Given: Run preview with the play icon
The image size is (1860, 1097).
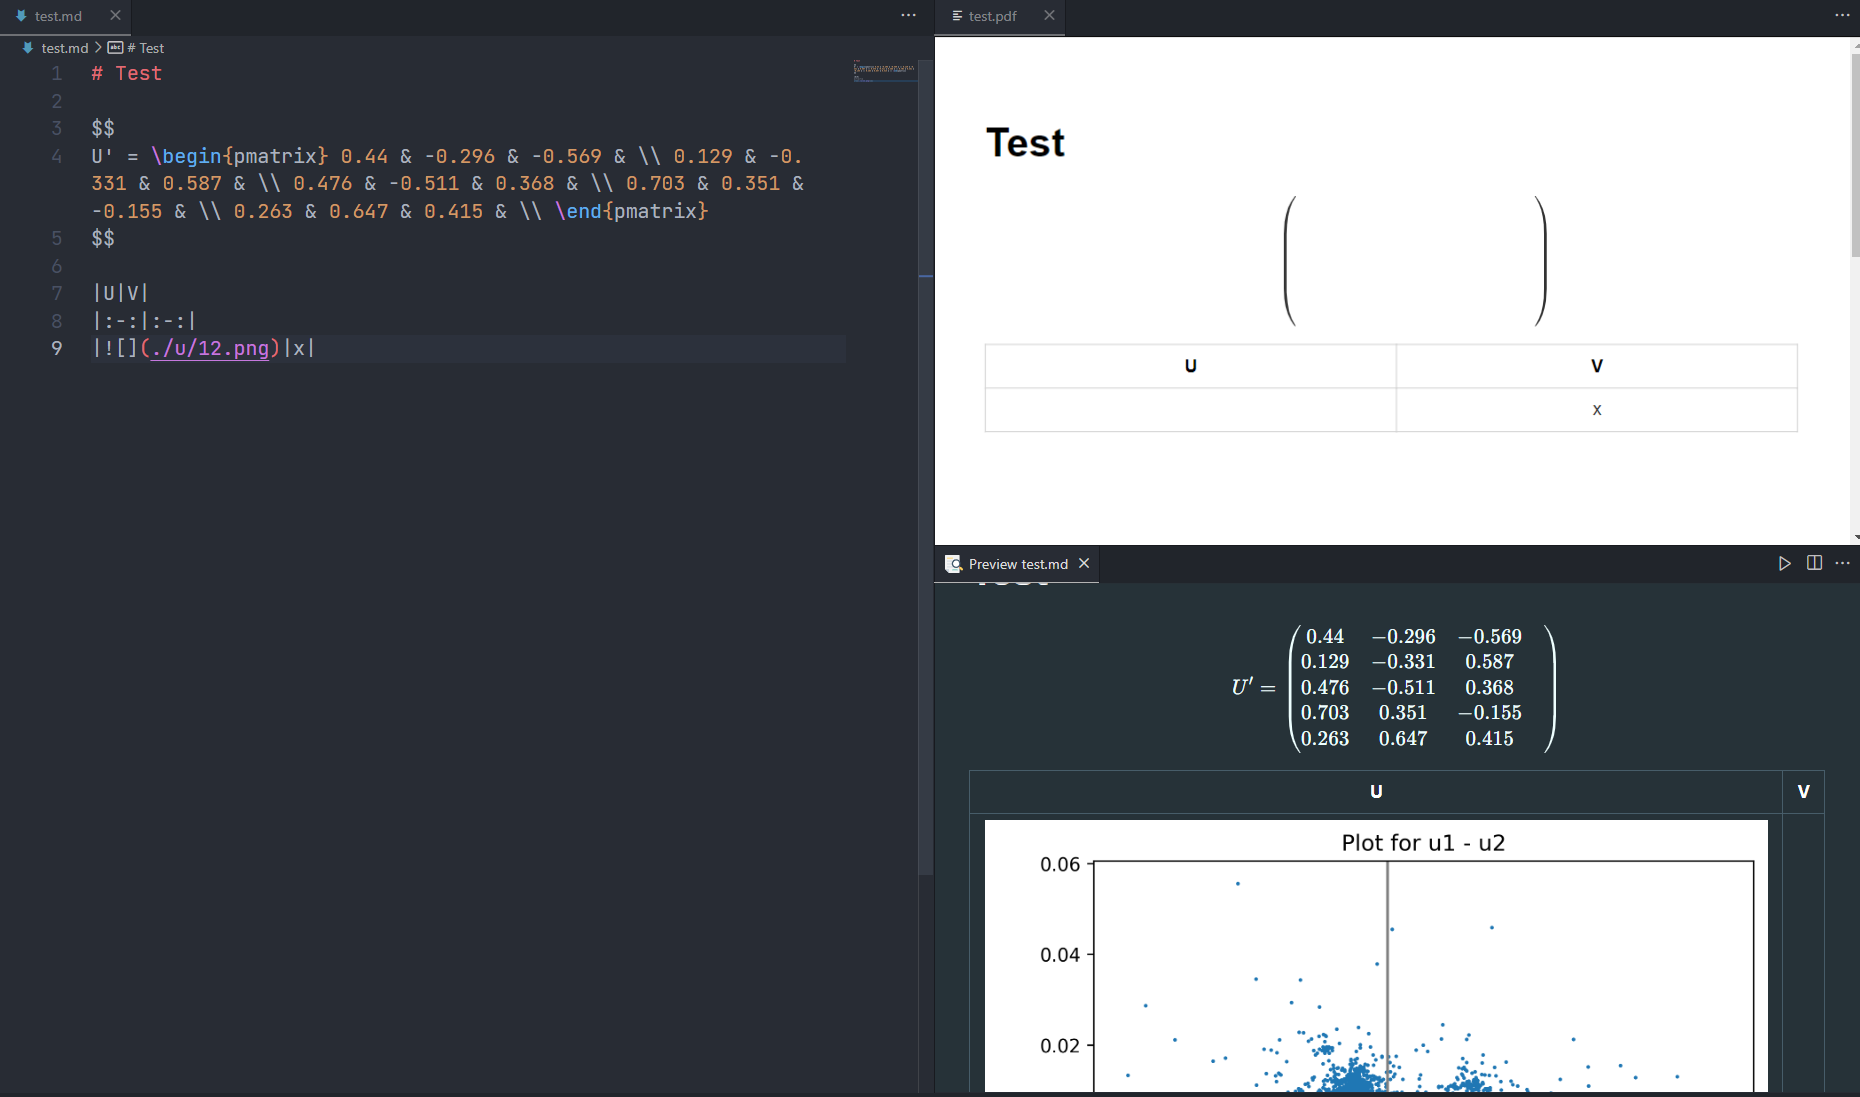Looking at the screenshot, I should click(1785, 563).
